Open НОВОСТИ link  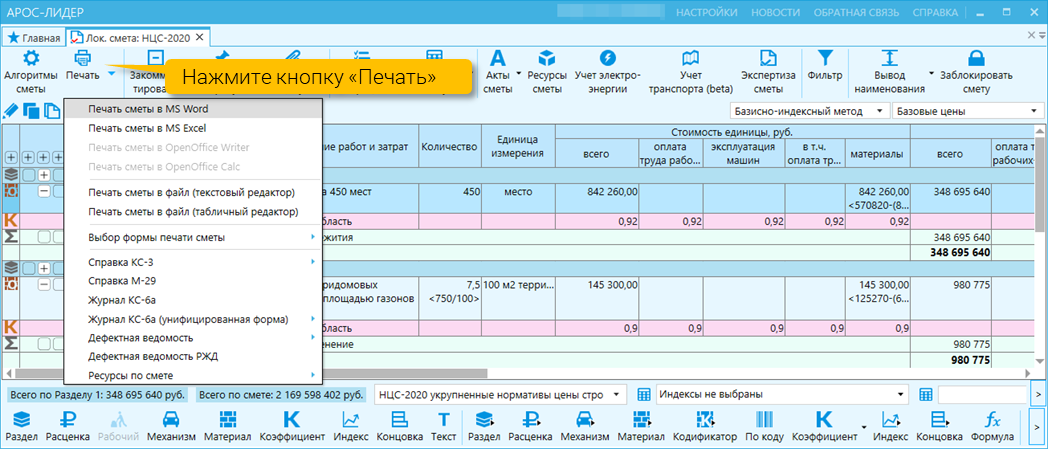pyautogui.click(x=775, y=12)
